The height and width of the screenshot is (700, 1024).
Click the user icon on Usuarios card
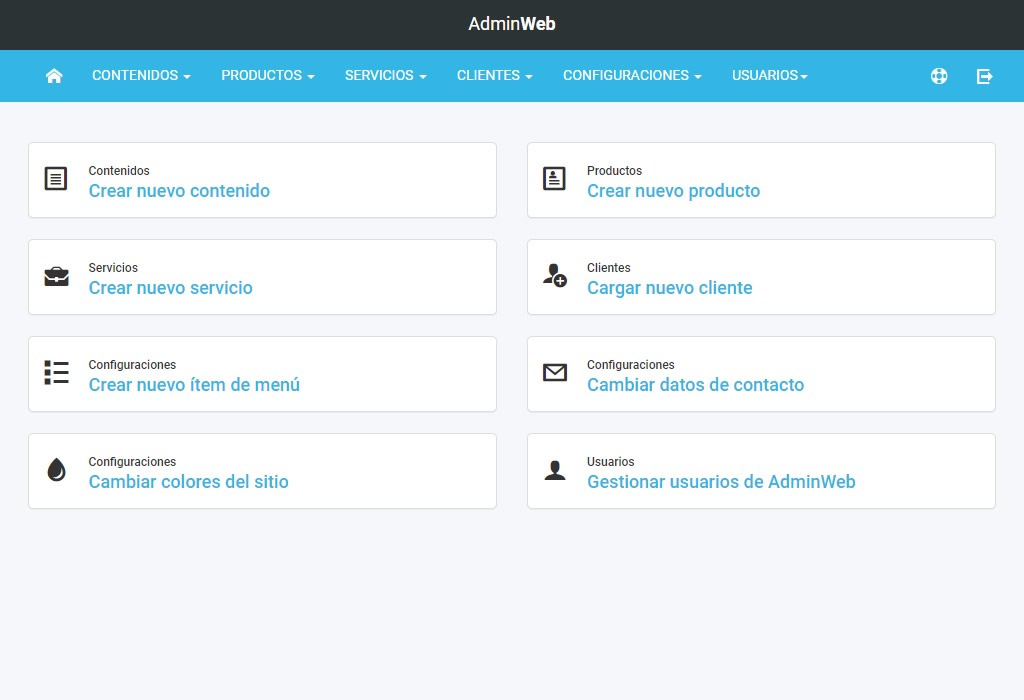coord(554,470)
